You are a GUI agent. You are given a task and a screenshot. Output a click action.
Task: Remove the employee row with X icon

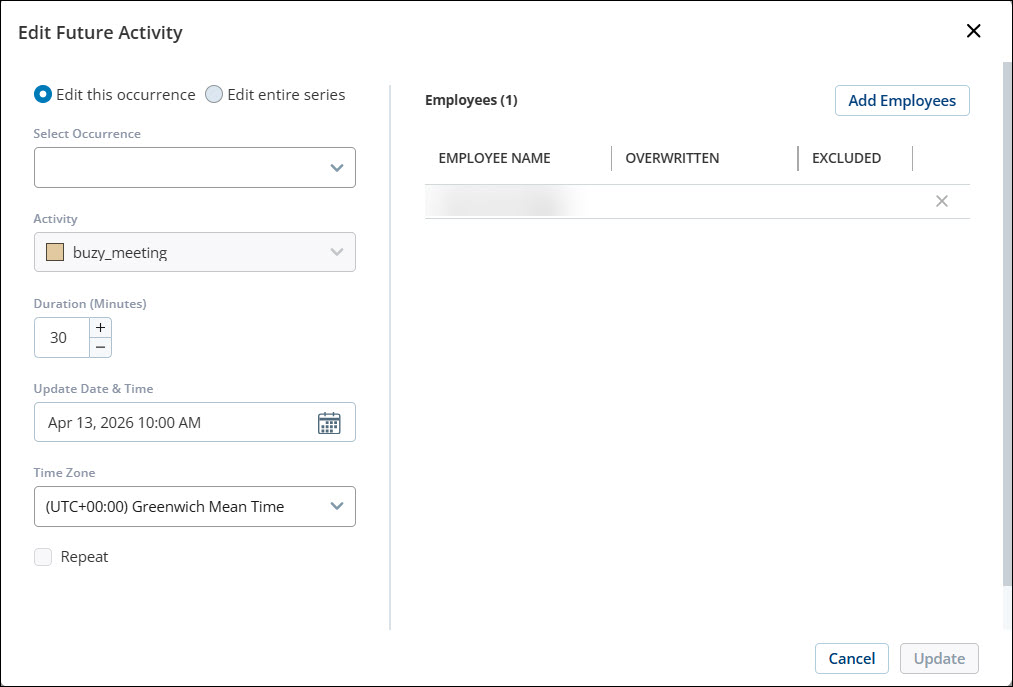click(941, 201)
